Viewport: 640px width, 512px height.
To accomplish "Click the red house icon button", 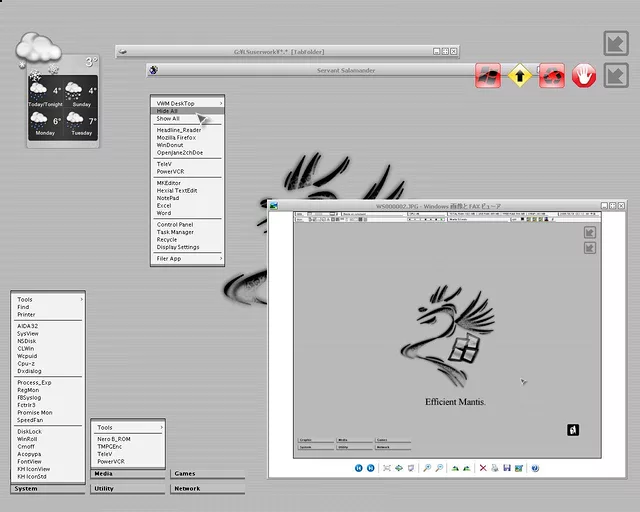I will (552, 75).
